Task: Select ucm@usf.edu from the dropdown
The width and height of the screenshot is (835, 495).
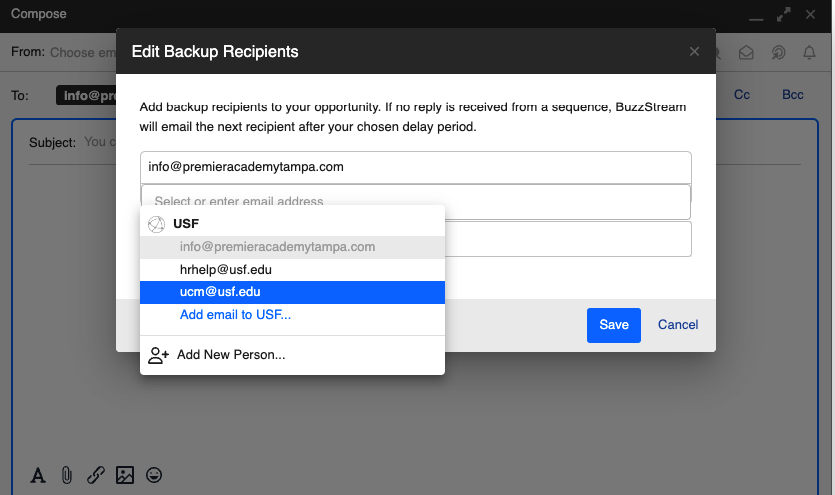Action: coord(292,292)
